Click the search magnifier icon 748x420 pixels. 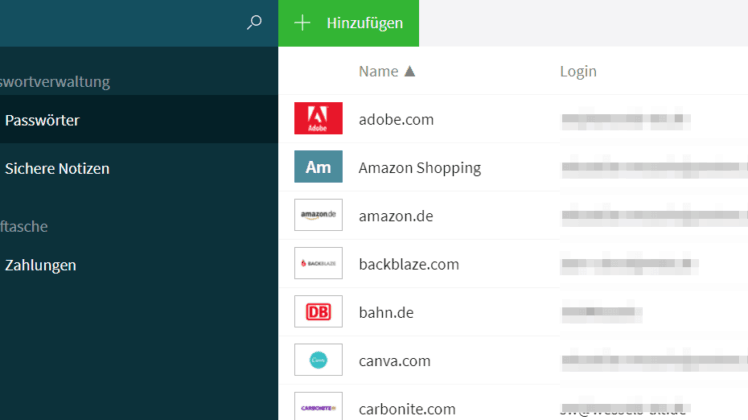[254, 22]
